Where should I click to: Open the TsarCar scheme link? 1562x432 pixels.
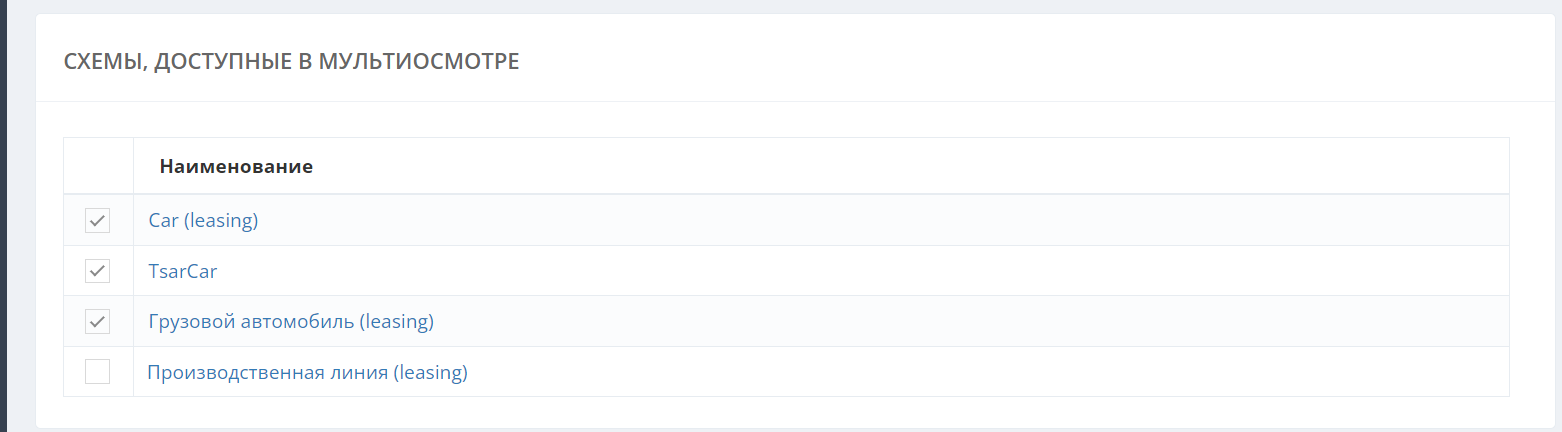(183, 271)
